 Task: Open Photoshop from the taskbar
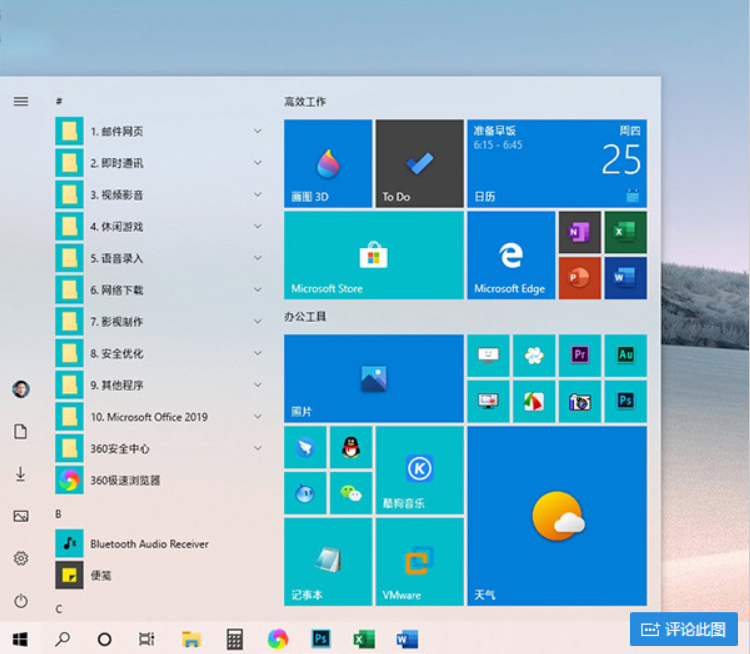(x=321, y=639)
